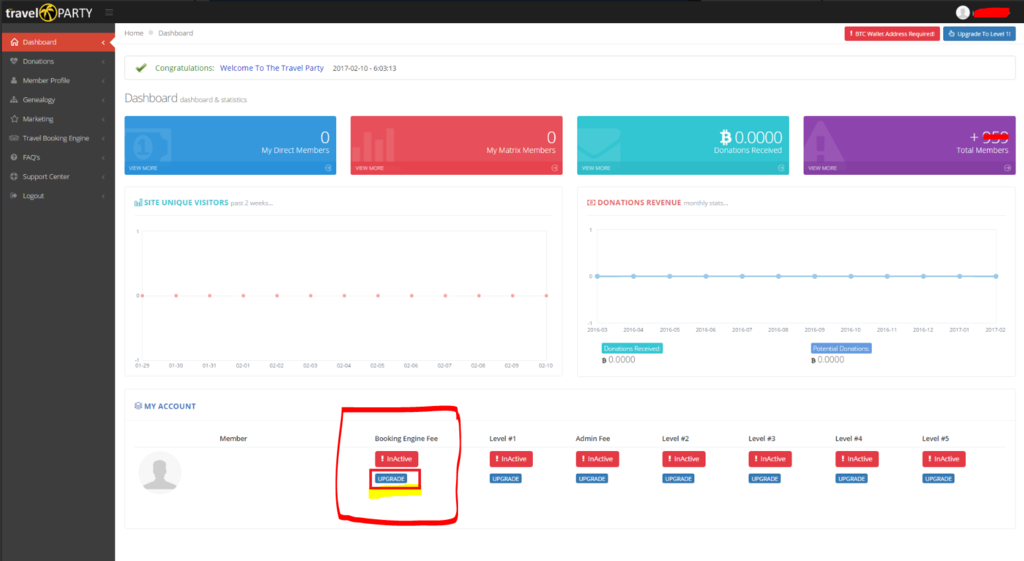
Task: Click Upgrade To Level 1 button
Action: 979,34
